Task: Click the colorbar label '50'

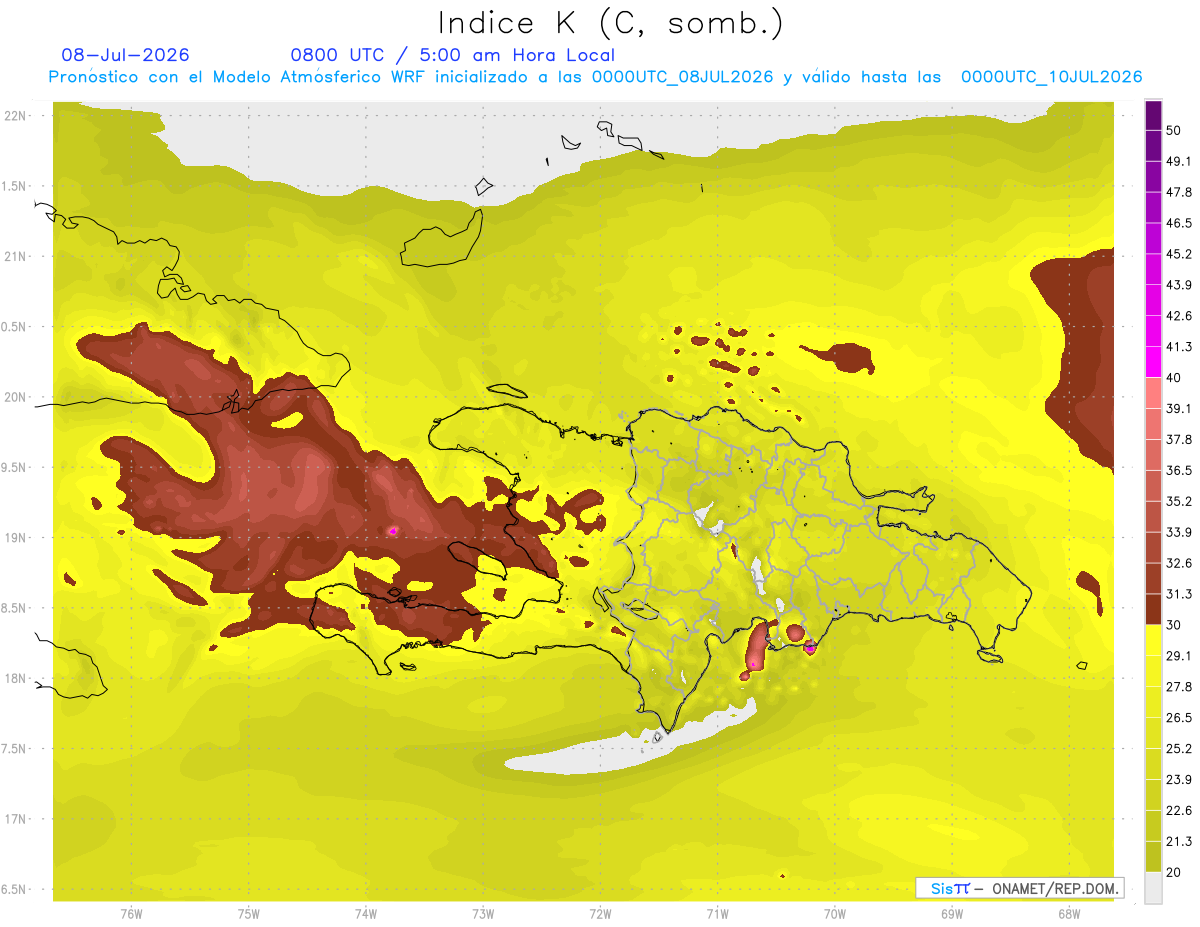Action: click(x=1175, y=130)
